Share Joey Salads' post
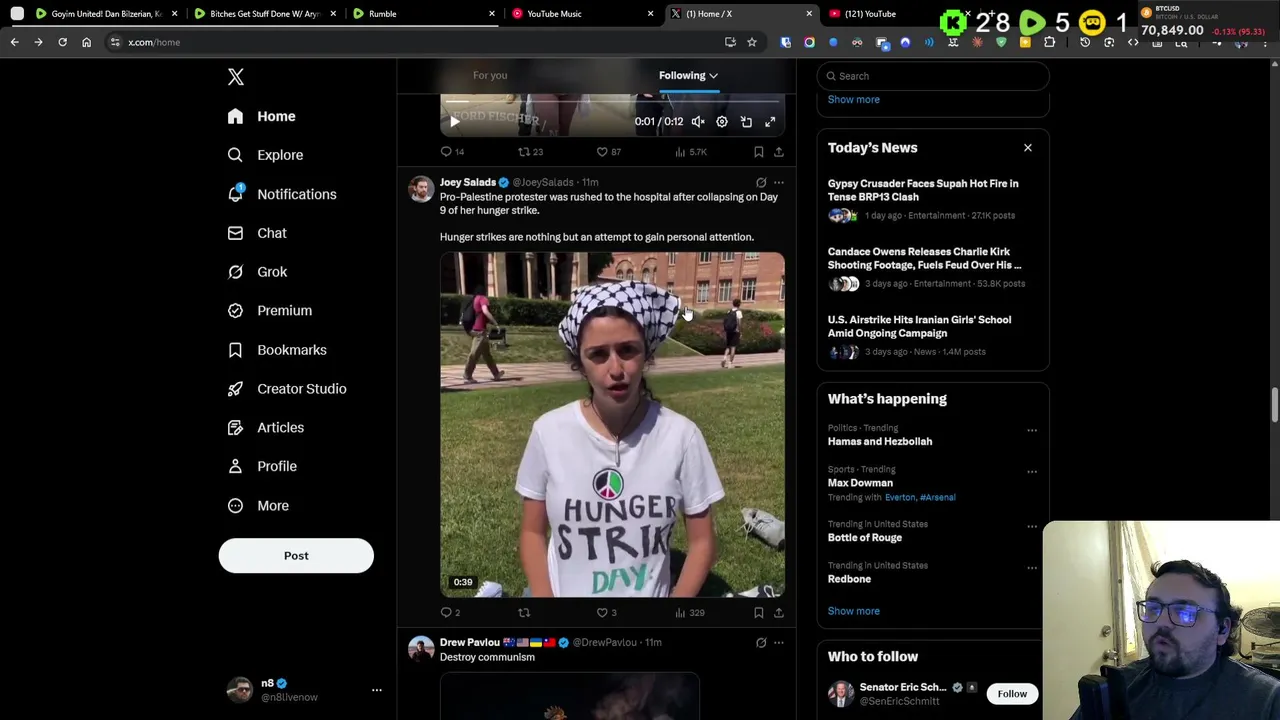 point(779,612)
